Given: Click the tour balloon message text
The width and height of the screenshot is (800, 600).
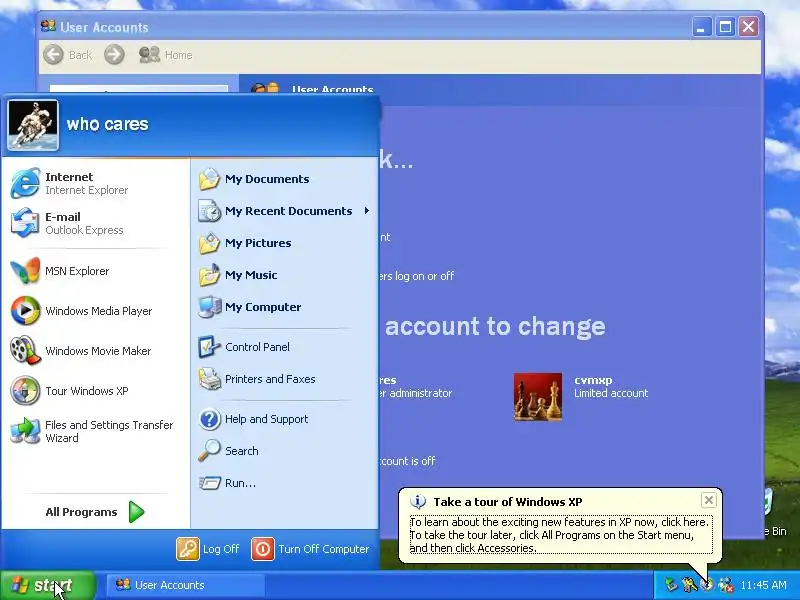Looking at the screenshot, I should click(x=560, y=535).
